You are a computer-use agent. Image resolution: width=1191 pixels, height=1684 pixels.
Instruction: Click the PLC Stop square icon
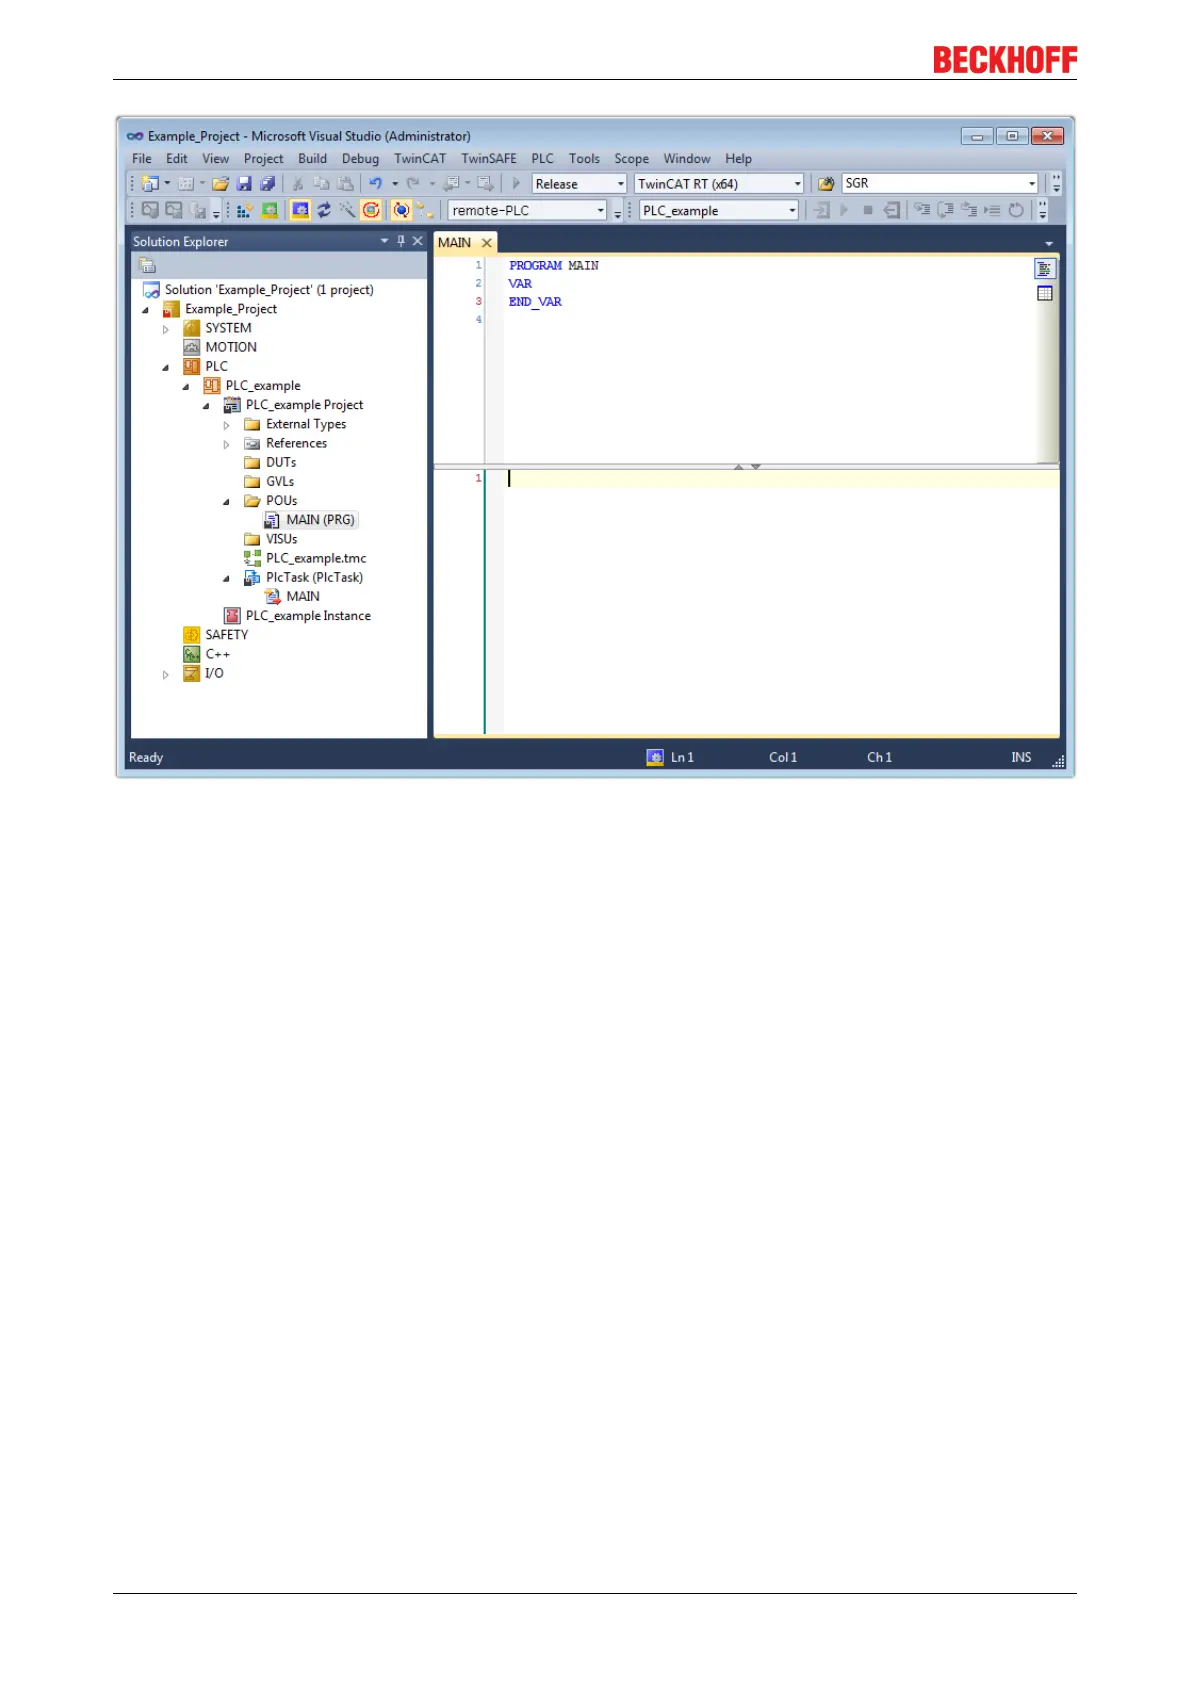coord(868,210)
